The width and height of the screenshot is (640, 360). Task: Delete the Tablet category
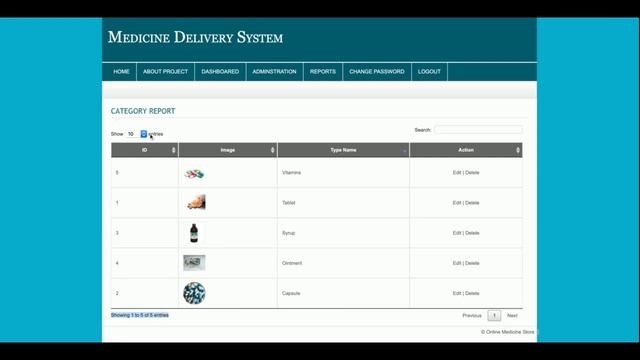(472, 203)
